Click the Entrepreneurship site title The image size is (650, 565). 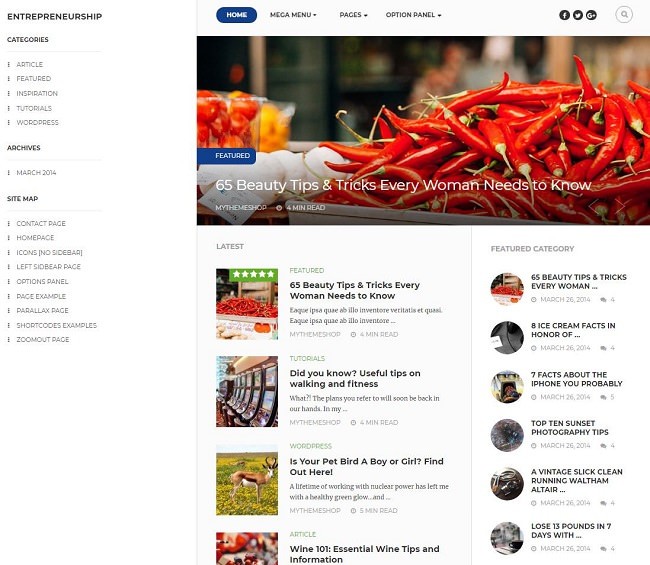point(54,17)
